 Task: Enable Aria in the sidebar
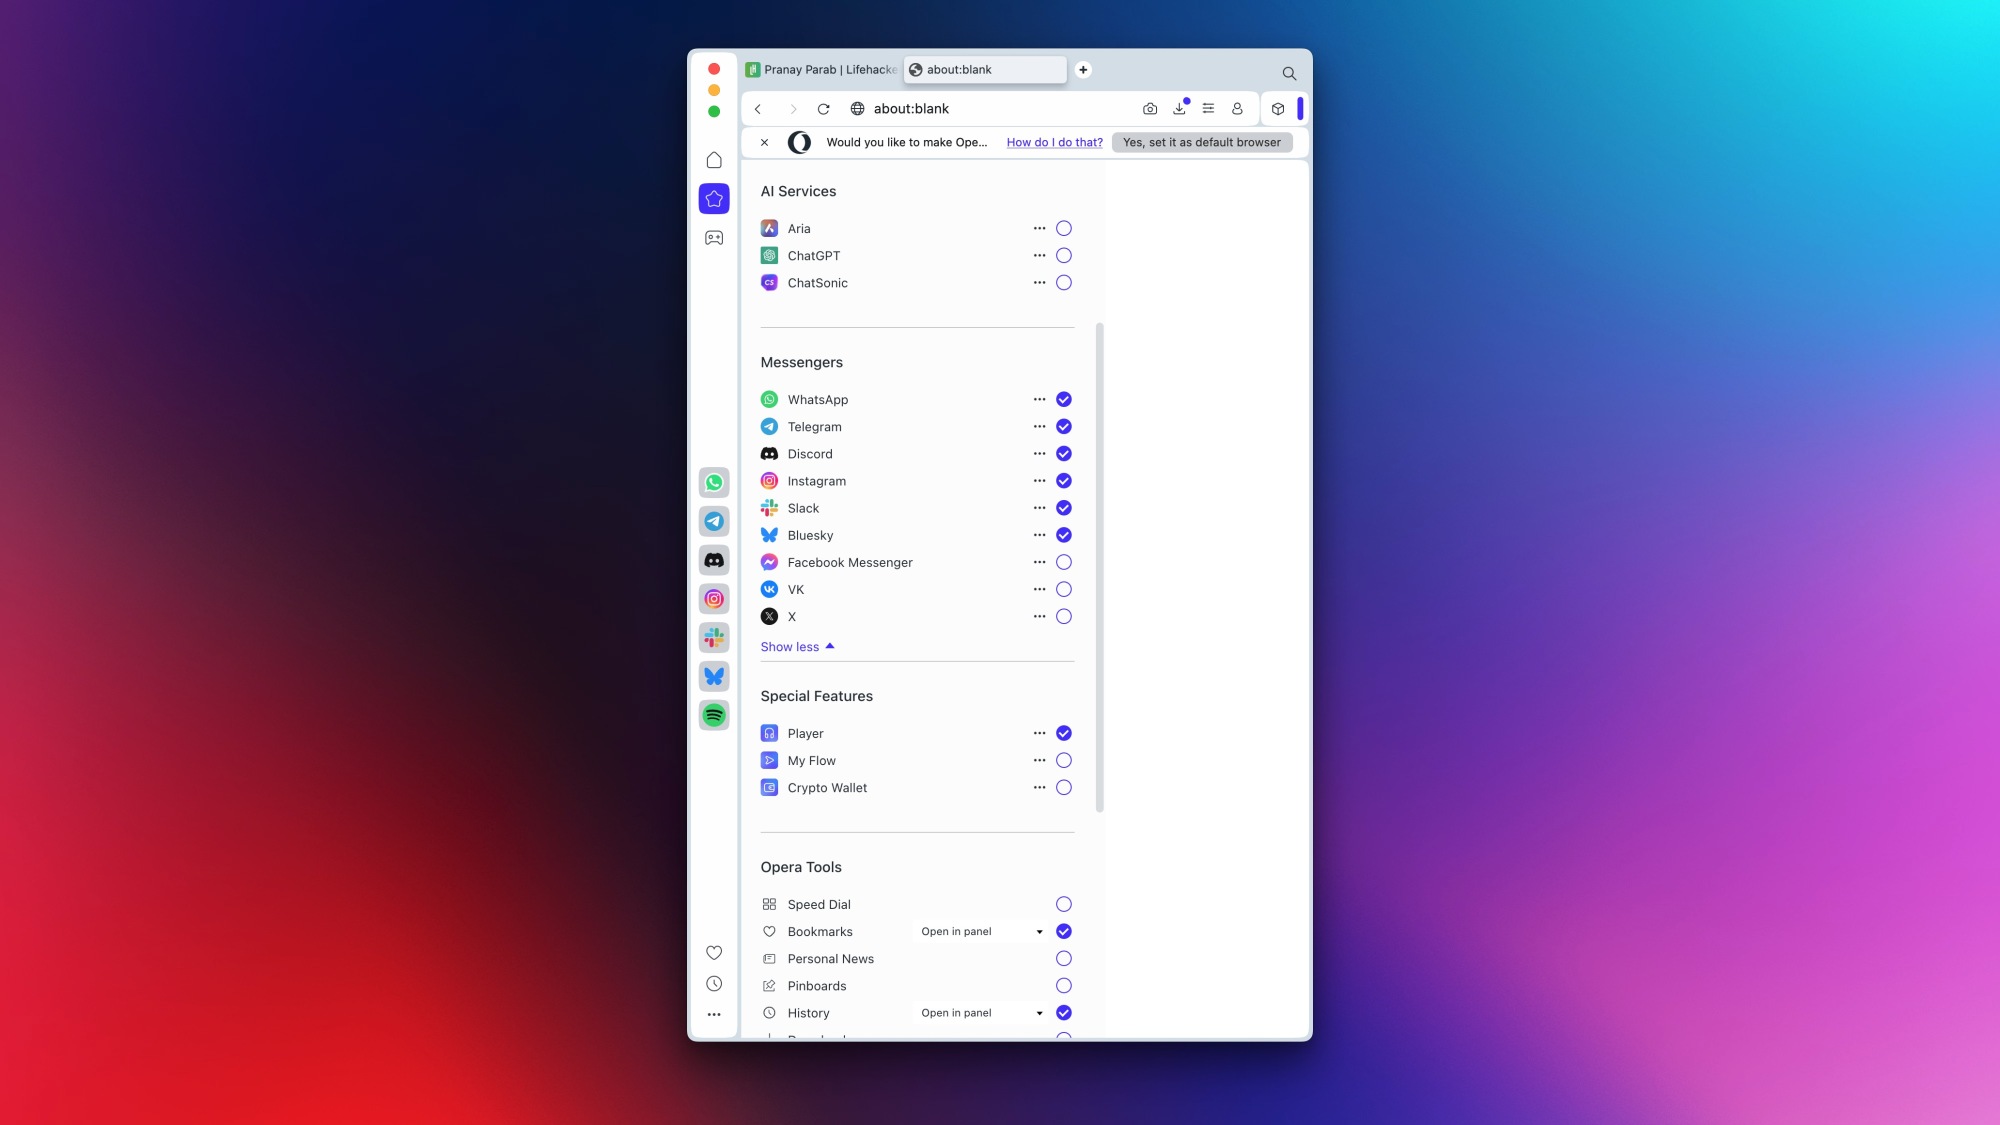(x=1064, y=229)
